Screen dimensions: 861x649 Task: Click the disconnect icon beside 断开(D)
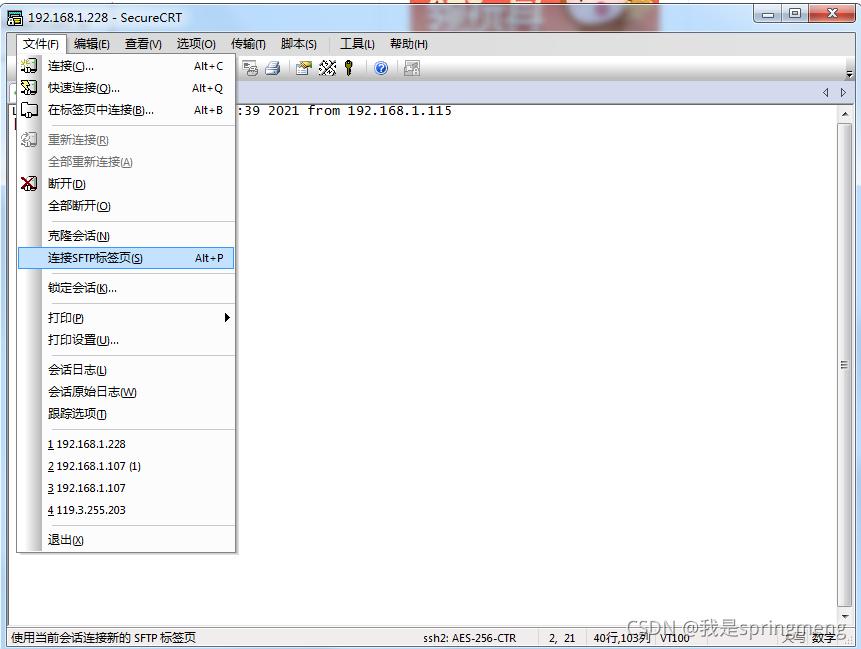click(x=29, y=183)
